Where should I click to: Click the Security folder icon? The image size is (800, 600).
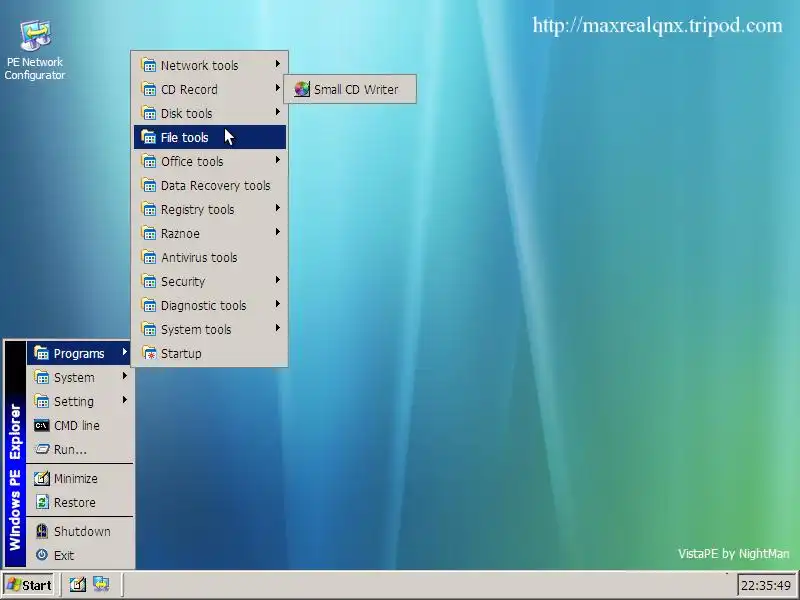click(148, 281)
